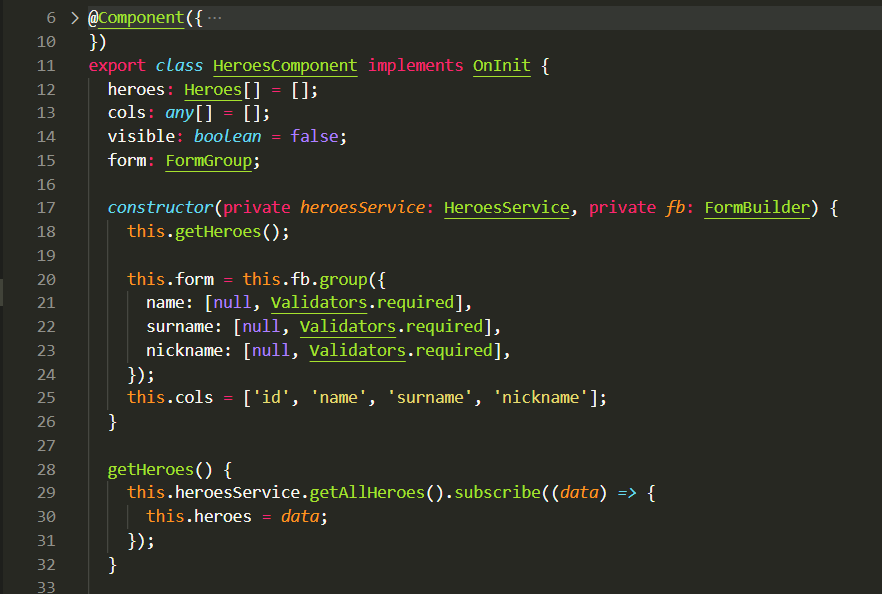882x594 pixels.
Task: Select line number 17 in the gutter
Action: [46, 208]
